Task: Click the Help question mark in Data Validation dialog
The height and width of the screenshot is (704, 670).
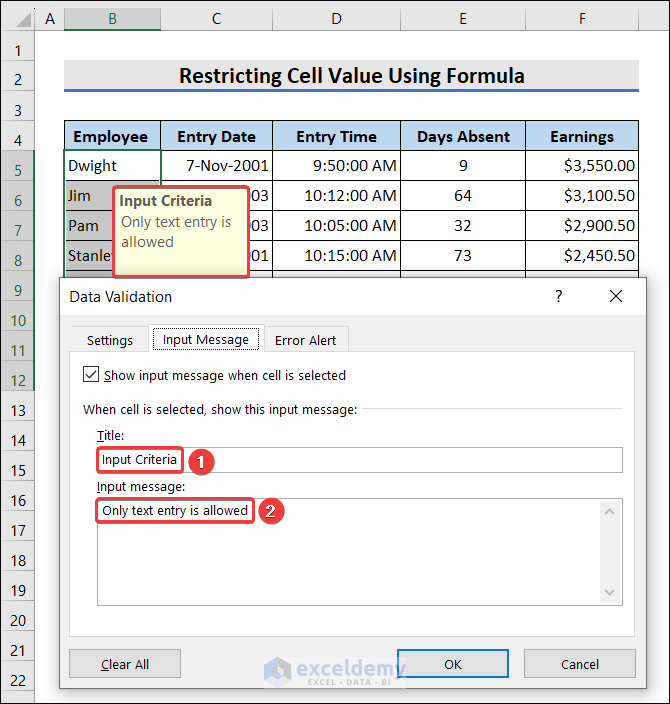Action: pos(558,296)
